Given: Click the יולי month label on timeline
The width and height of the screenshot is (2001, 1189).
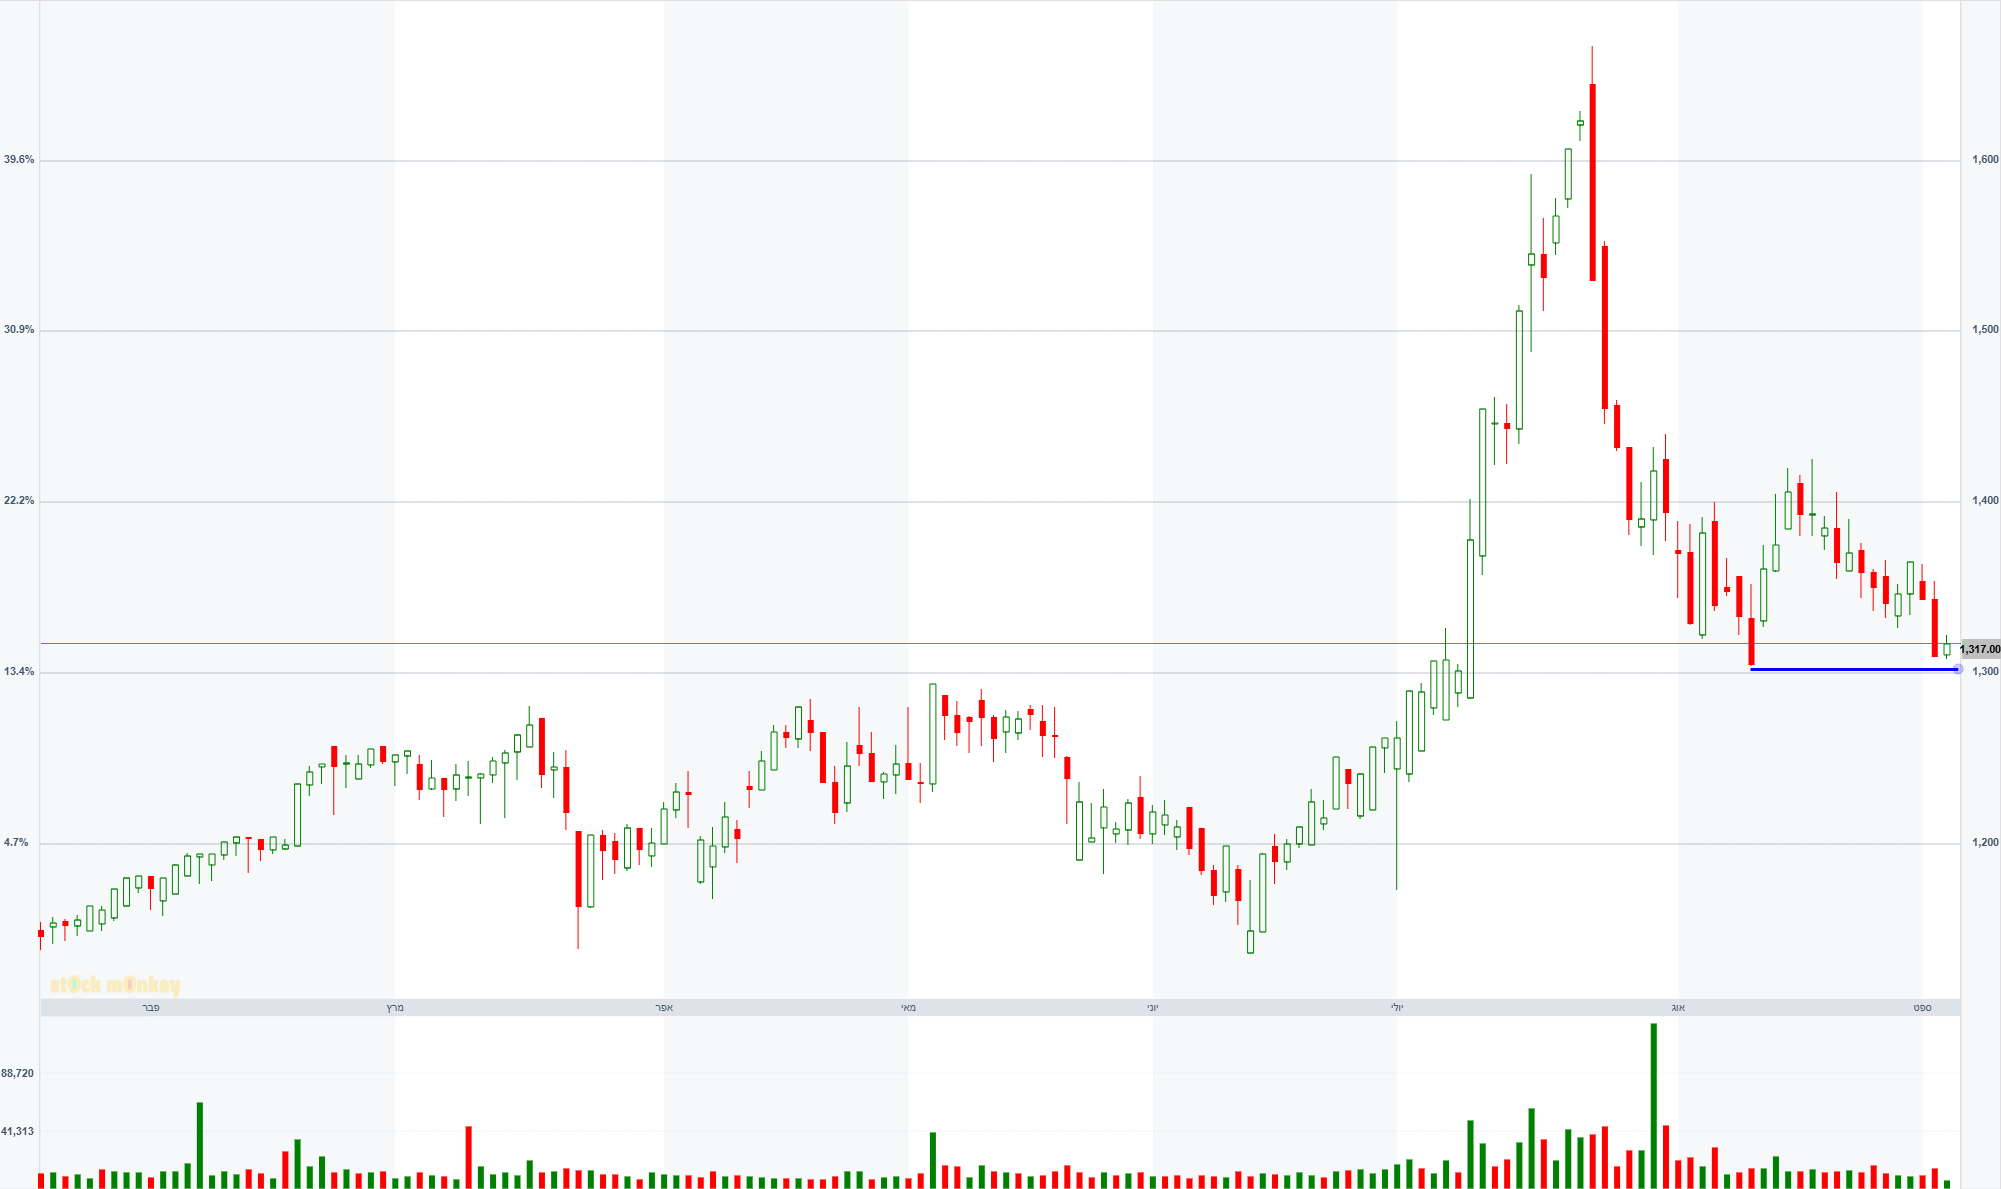Looking at the screenshot, I should coord(1397,1007).
